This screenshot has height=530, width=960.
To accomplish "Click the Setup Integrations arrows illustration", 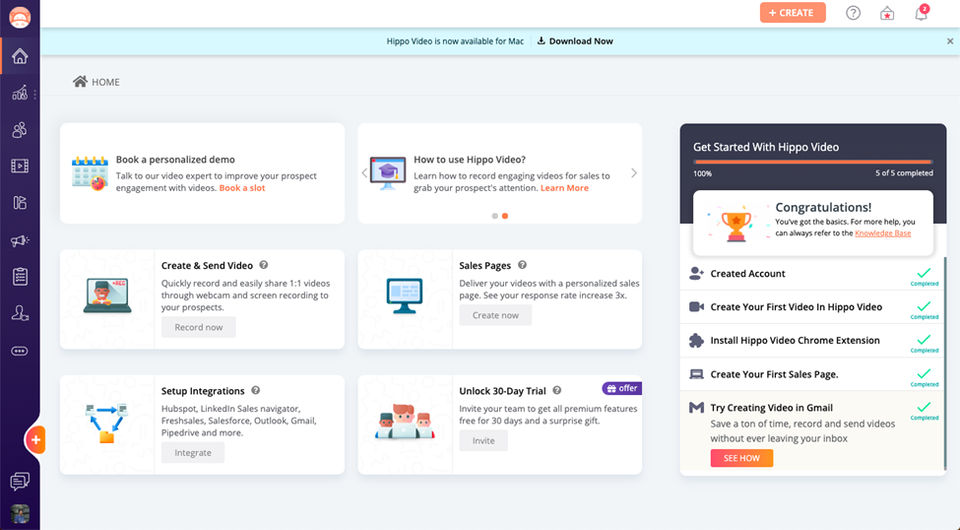I will coord(107,423).
